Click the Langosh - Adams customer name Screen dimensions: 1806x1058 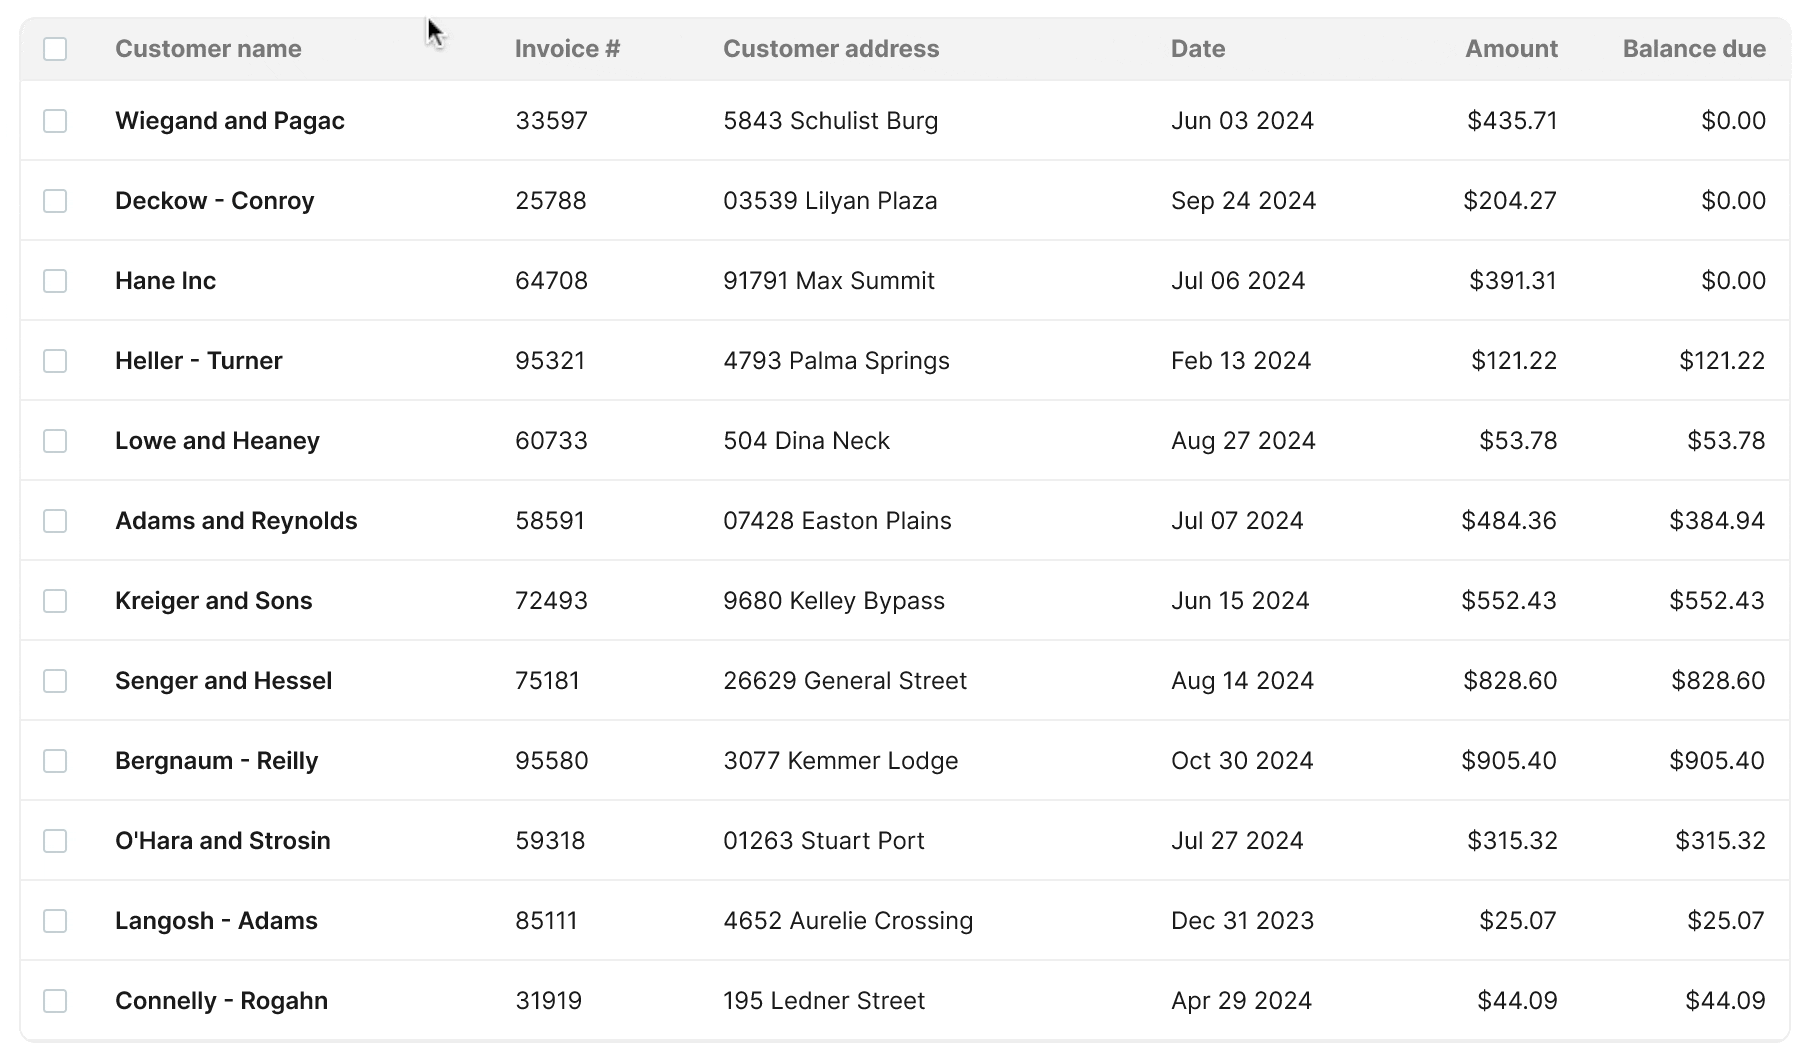click(x=216, y=920)
